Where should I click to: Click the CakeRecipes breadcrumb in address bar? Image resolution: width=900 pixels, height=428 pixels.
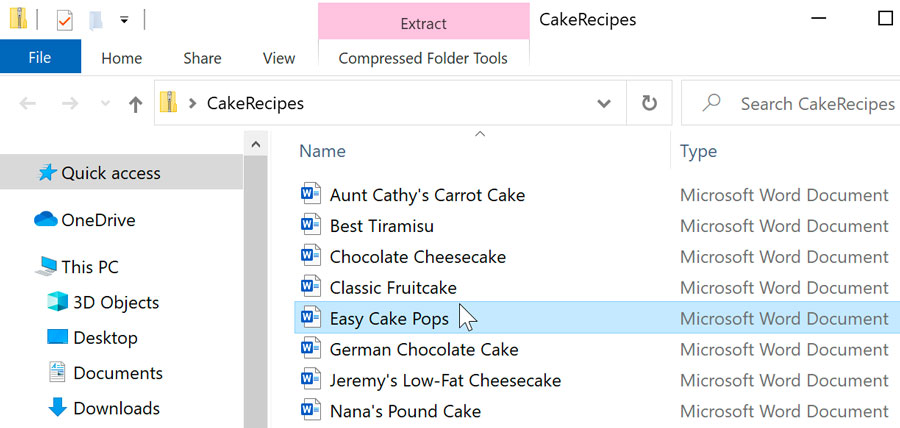pyautogui.click(x=255, y=103)
